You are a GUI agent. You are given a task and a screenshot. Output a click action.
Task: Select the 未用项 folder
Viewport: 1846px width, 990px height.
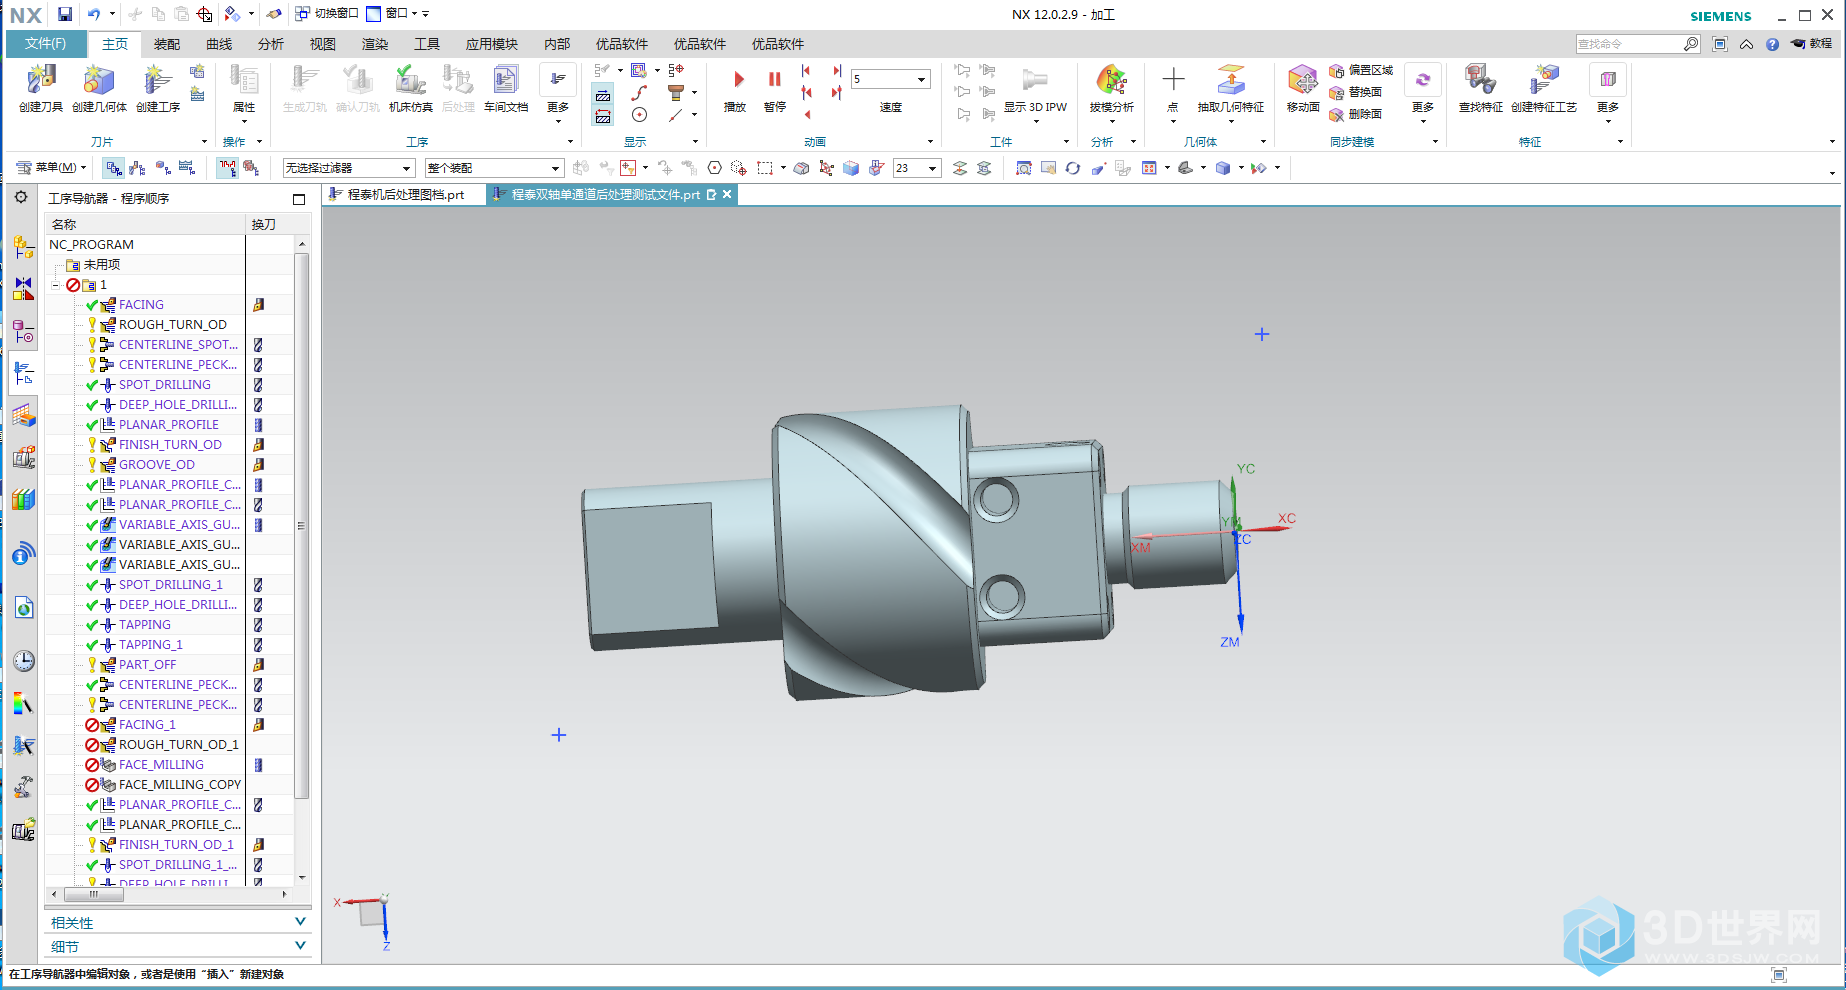coord(102,265)
